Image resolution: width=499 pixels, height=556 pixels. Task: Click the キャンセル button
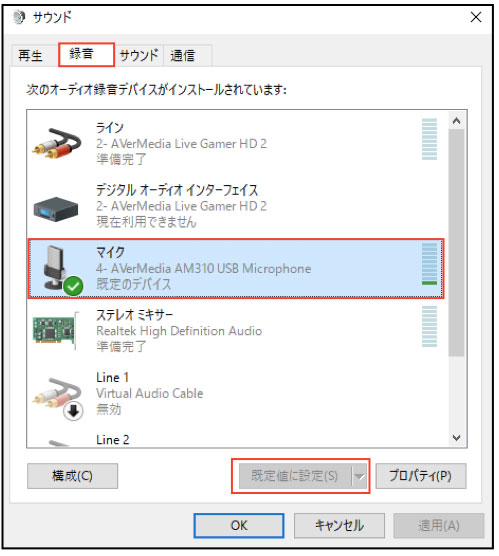339,526
